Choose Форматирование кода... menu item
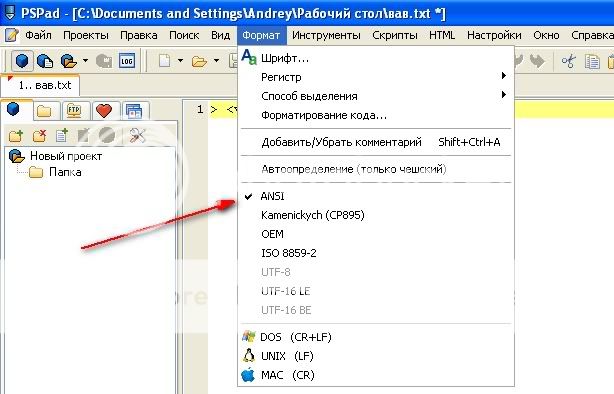The image size is (614, 394). (376, 115)
